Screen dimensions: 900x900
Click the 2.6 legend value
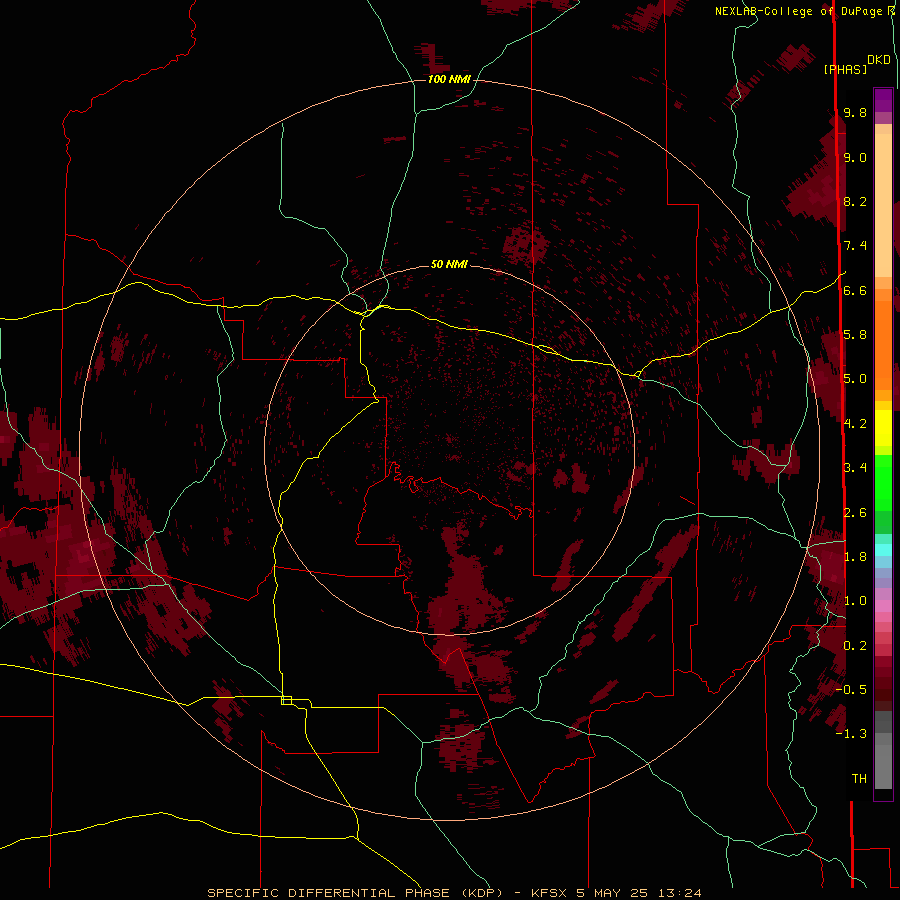[x=855, y=513]
